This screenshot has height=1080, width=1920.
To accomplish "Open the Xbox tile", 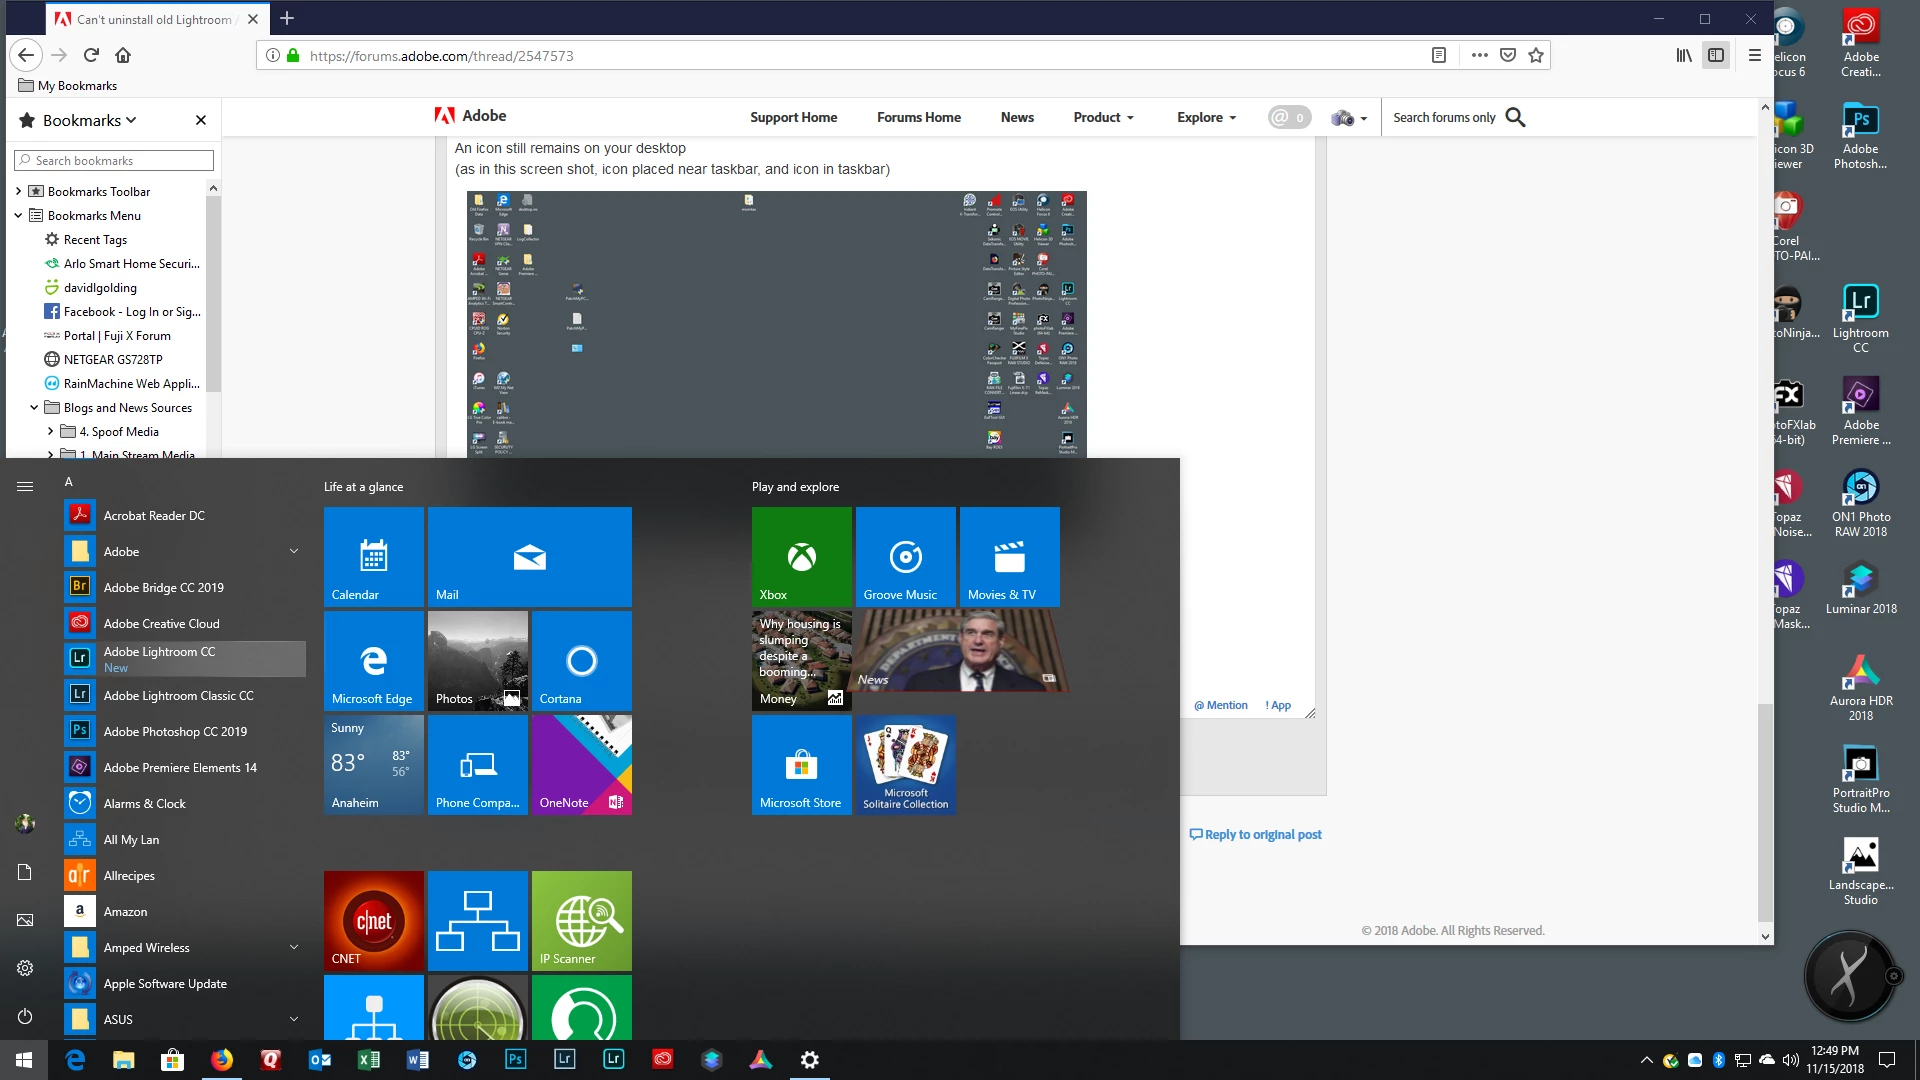I will (x=801, y=556).
